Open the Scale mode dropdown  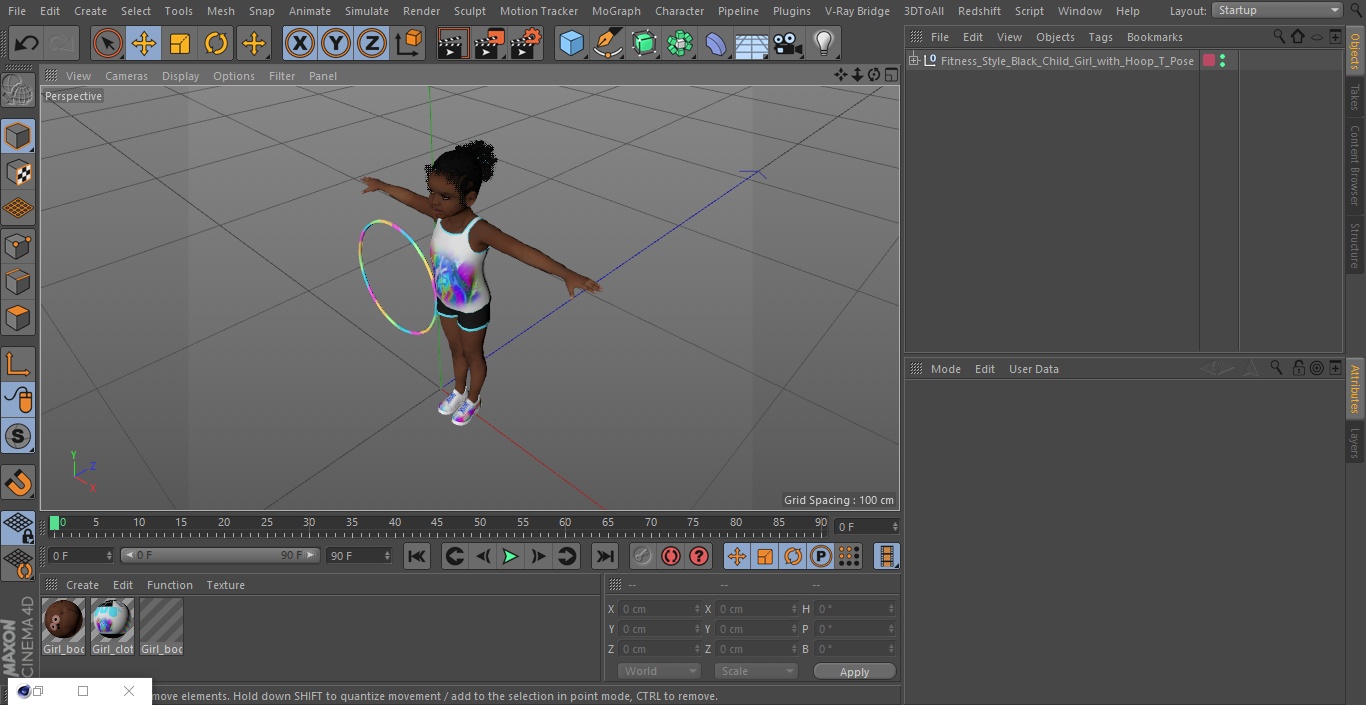(756, 671)
